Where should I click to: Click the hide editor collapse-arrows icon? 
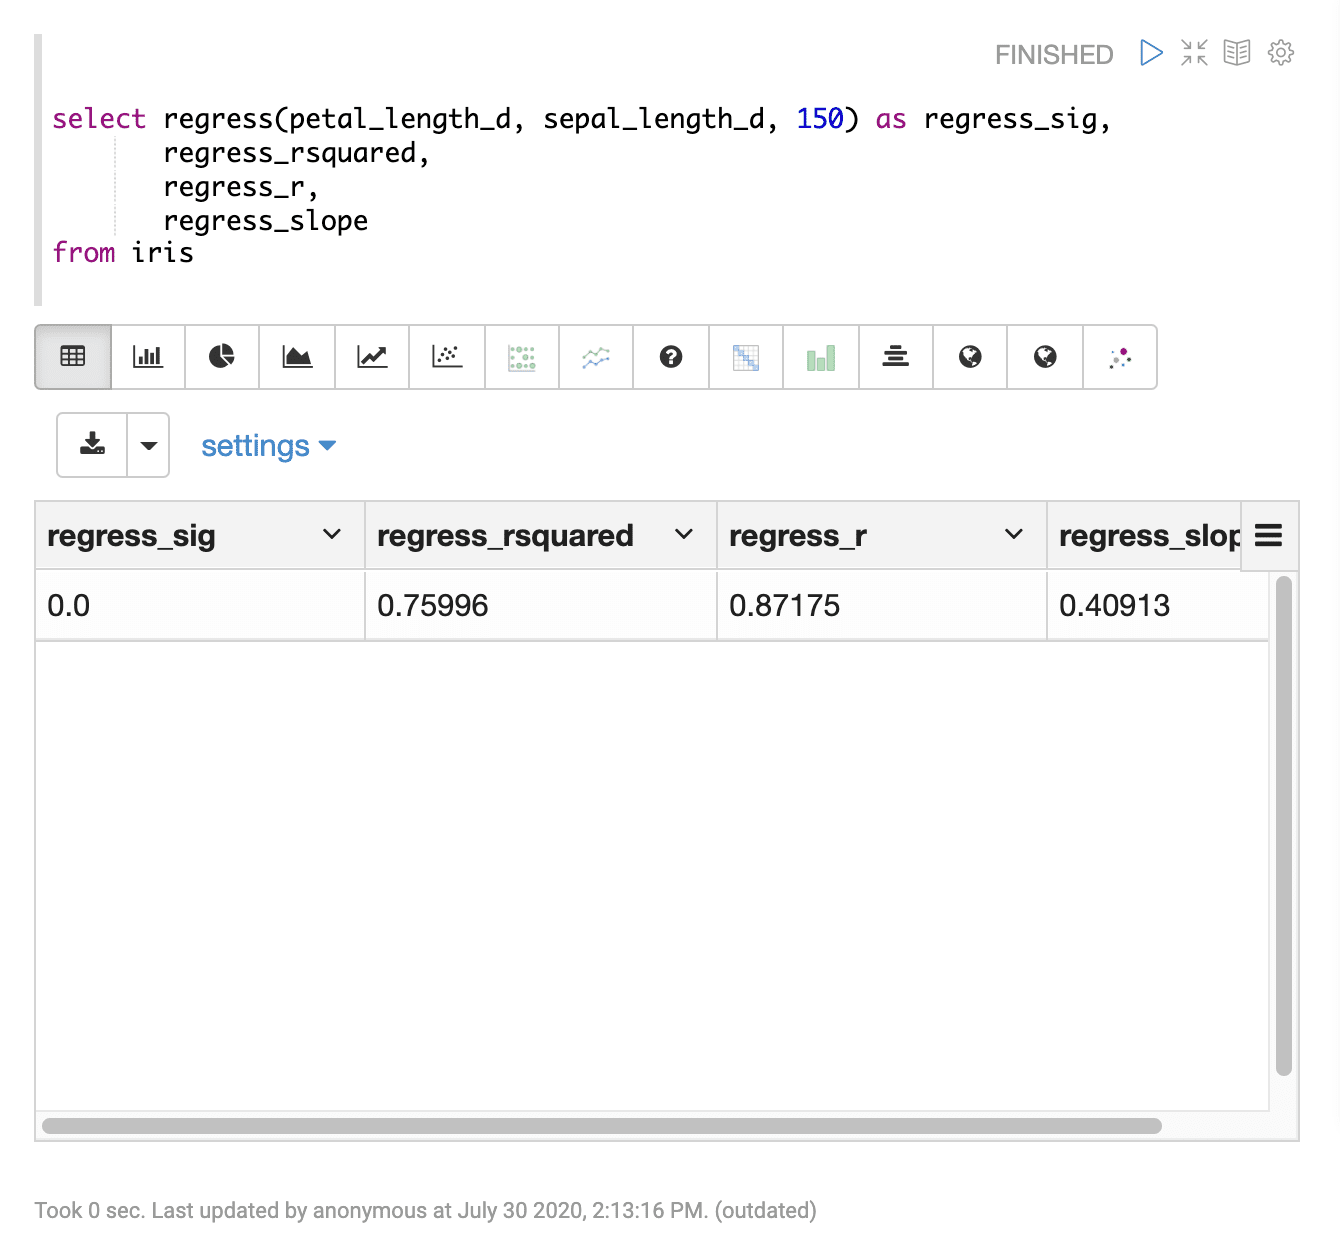pyautogui.click(x=1194, y=53)
